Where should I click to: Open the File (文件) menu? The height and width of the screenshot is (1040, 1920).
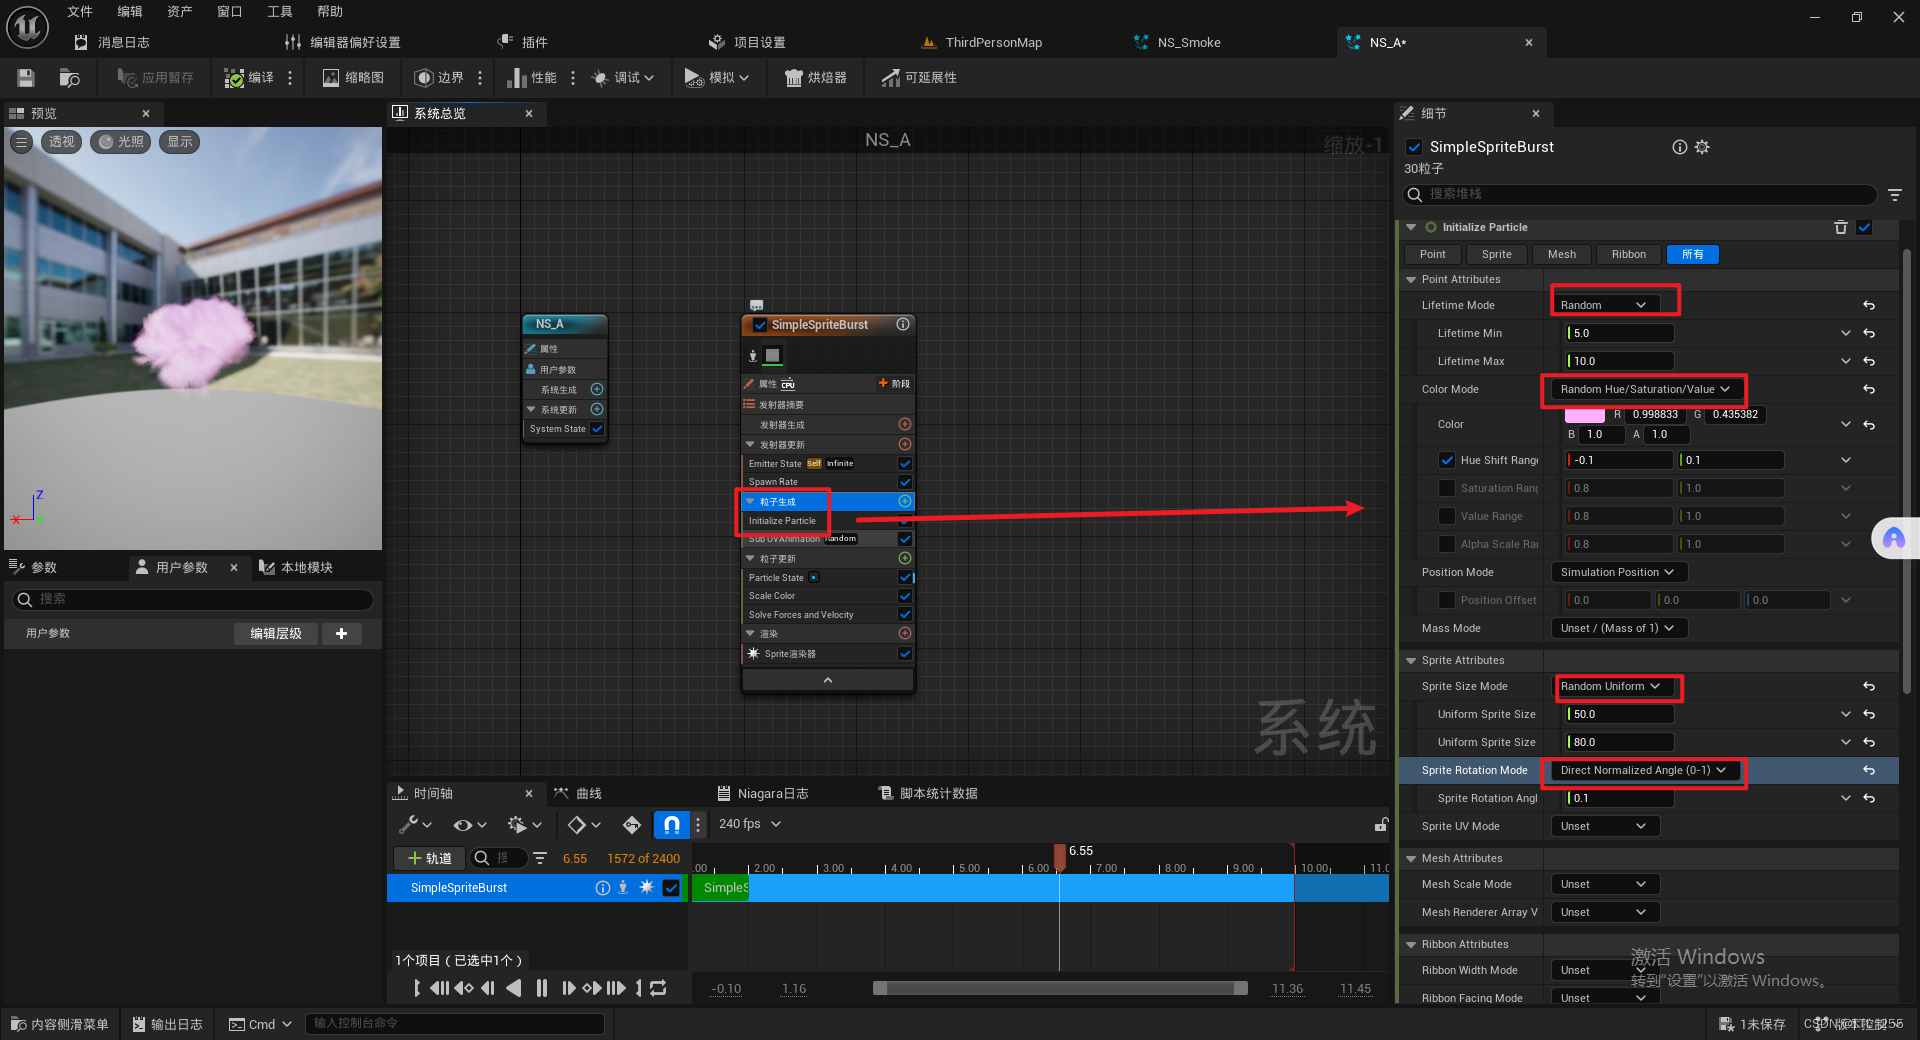pos(80,12)
